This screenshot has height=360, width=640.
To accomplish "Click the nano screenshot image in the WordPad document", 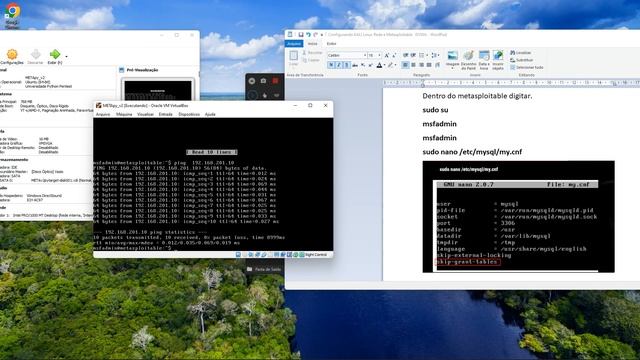I will [518, 216].
